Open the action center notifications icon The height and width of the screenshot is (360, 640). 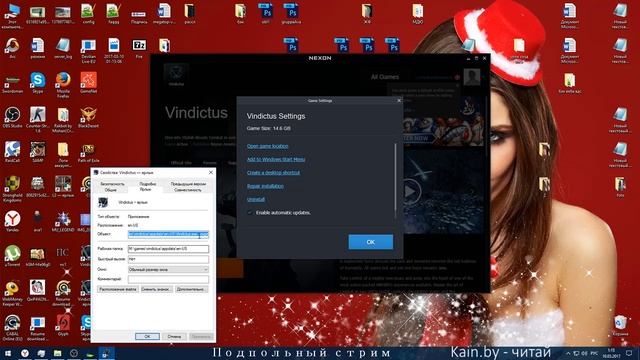coord(629,353)
